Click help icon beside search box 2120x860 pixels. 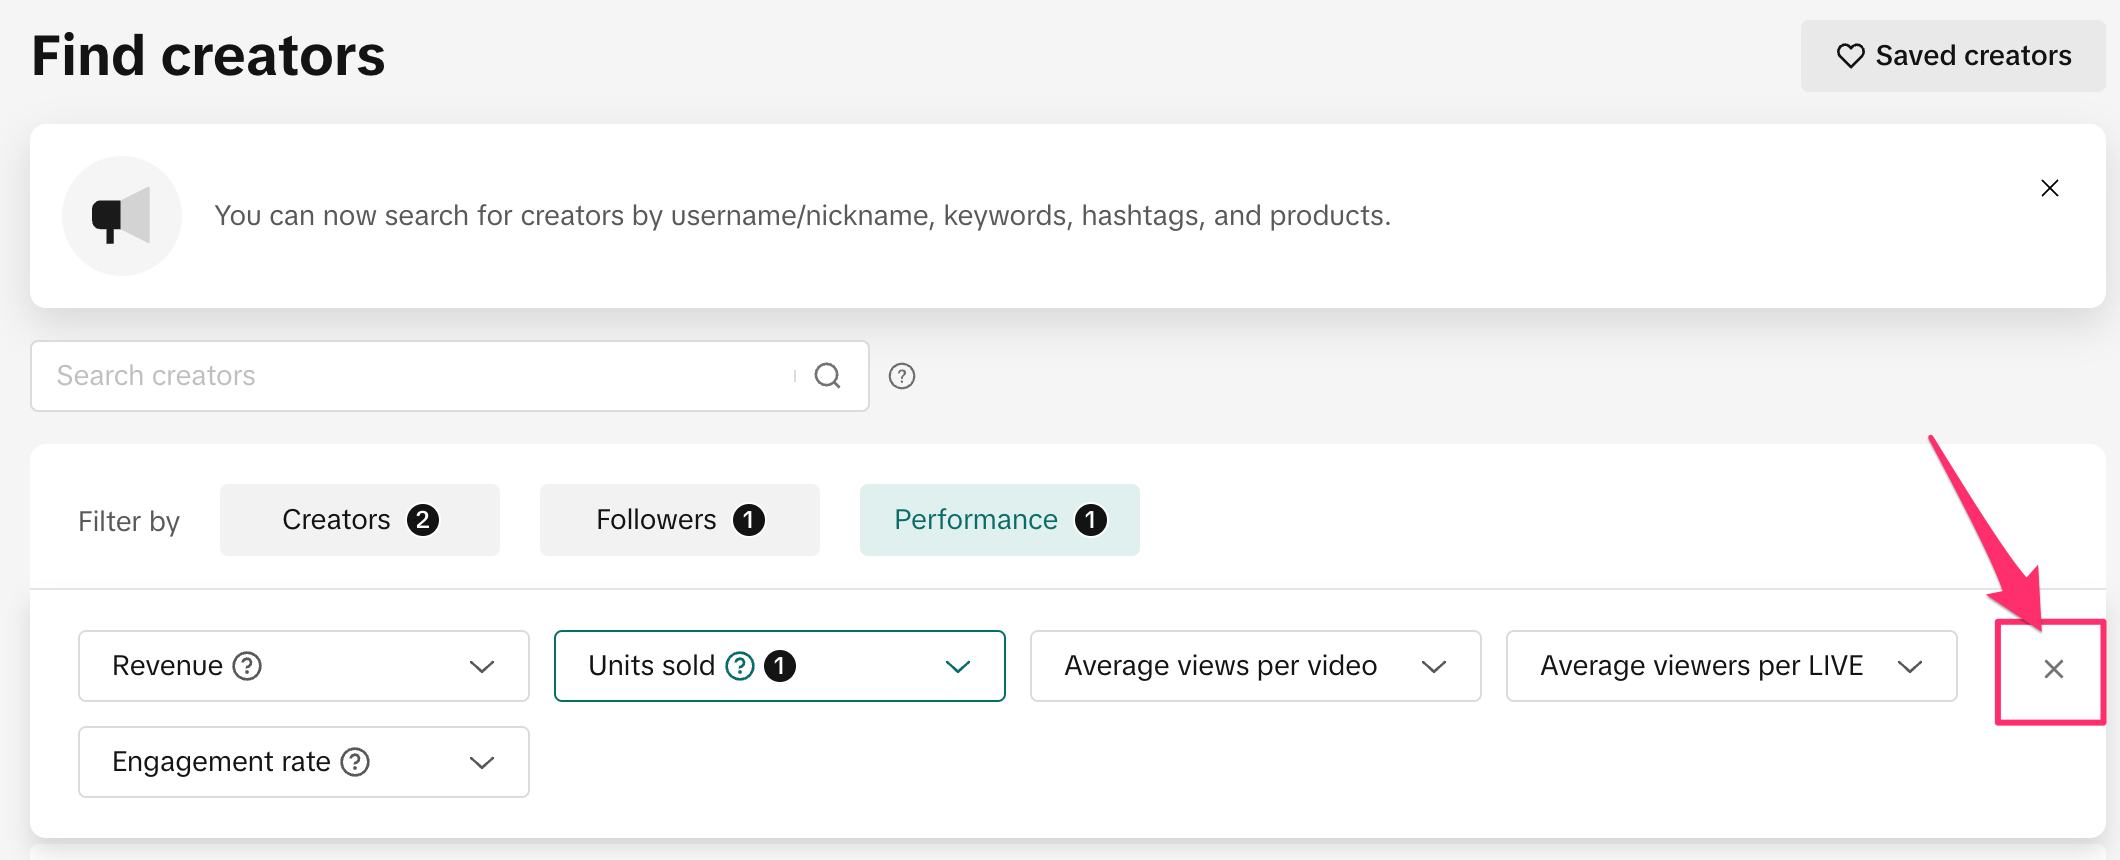(902, 376)
